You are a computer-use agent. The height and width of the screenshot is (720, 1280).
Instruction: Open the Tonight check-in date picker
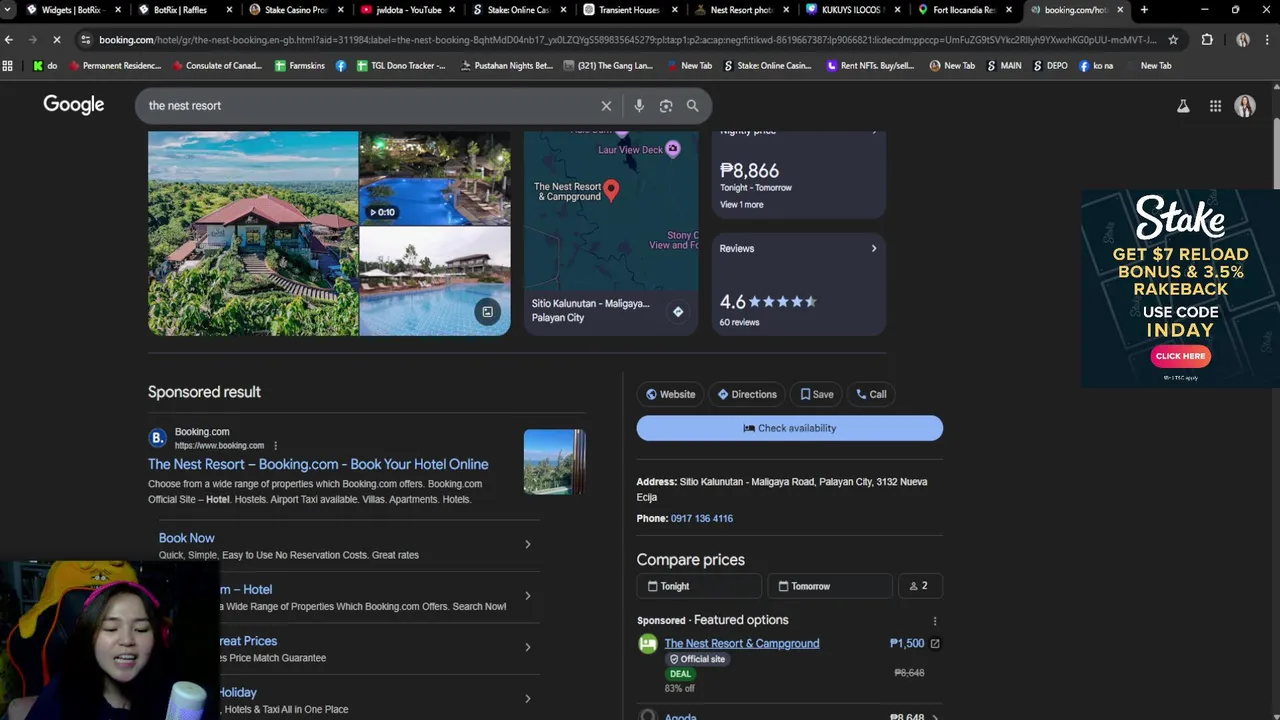[699, 586]
